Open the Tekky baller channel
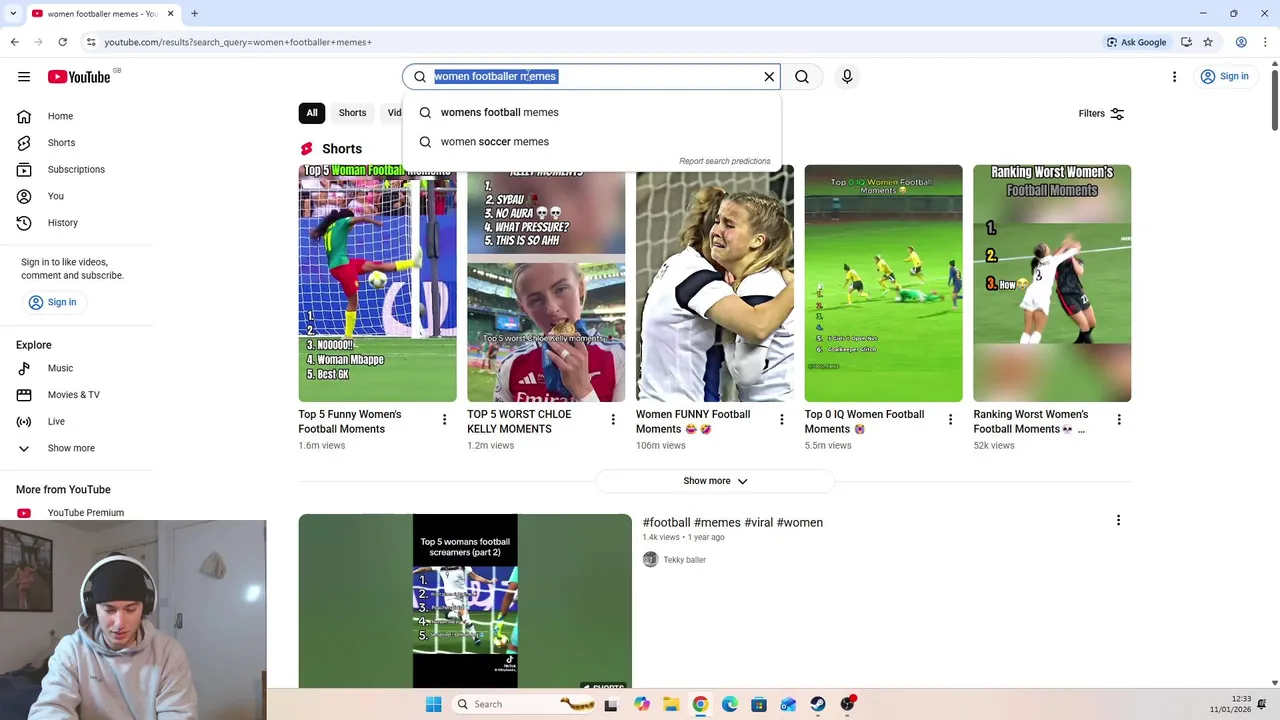 click(x=684, y=560)
